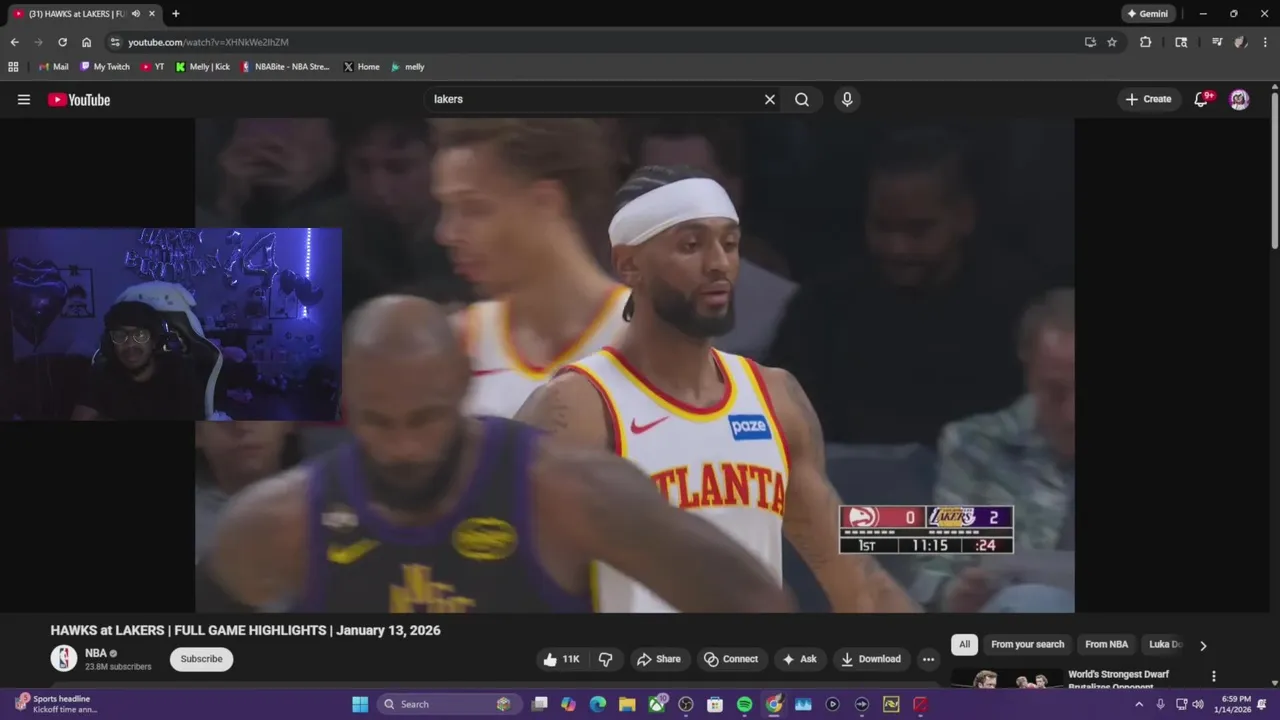The width and height of the screenshot is (1280, 720).
Task: Open File Explorer from the taskbar
Action: click(x=627, y=704)
